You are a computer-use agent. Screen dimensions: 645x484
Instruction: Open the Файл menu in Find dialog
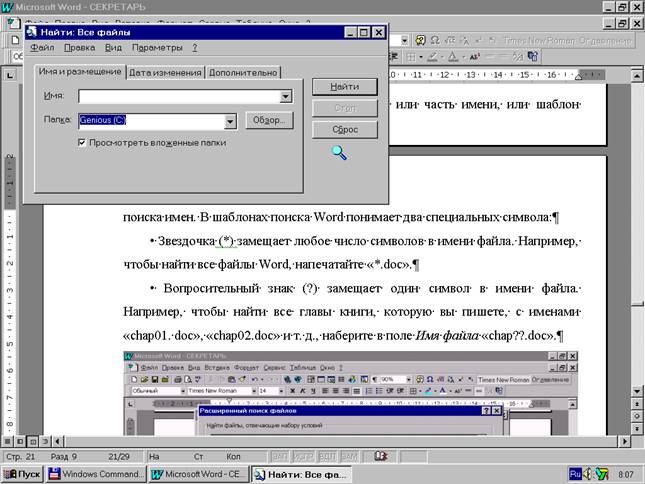click(42, 47)
